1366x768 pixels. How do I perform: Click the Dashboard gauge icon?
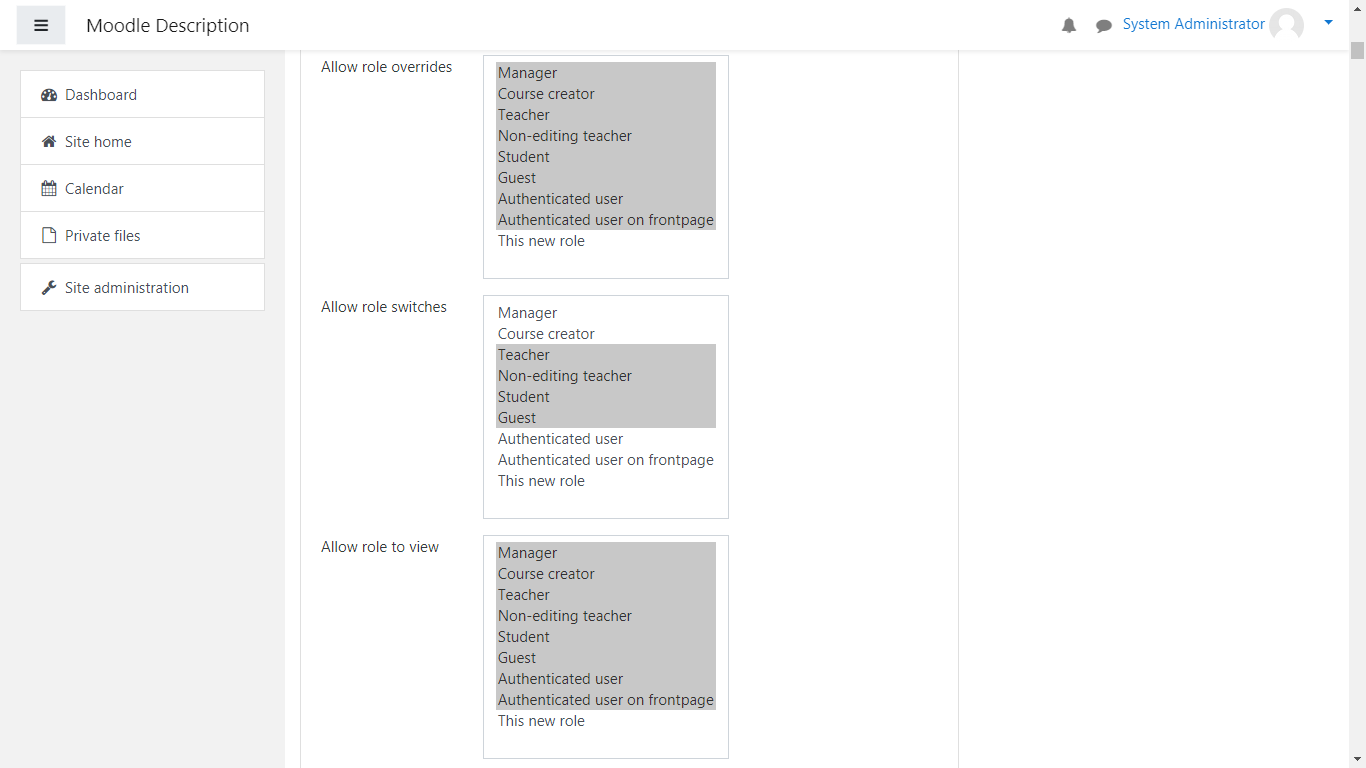pyautogui.click(x=49, y=95)
